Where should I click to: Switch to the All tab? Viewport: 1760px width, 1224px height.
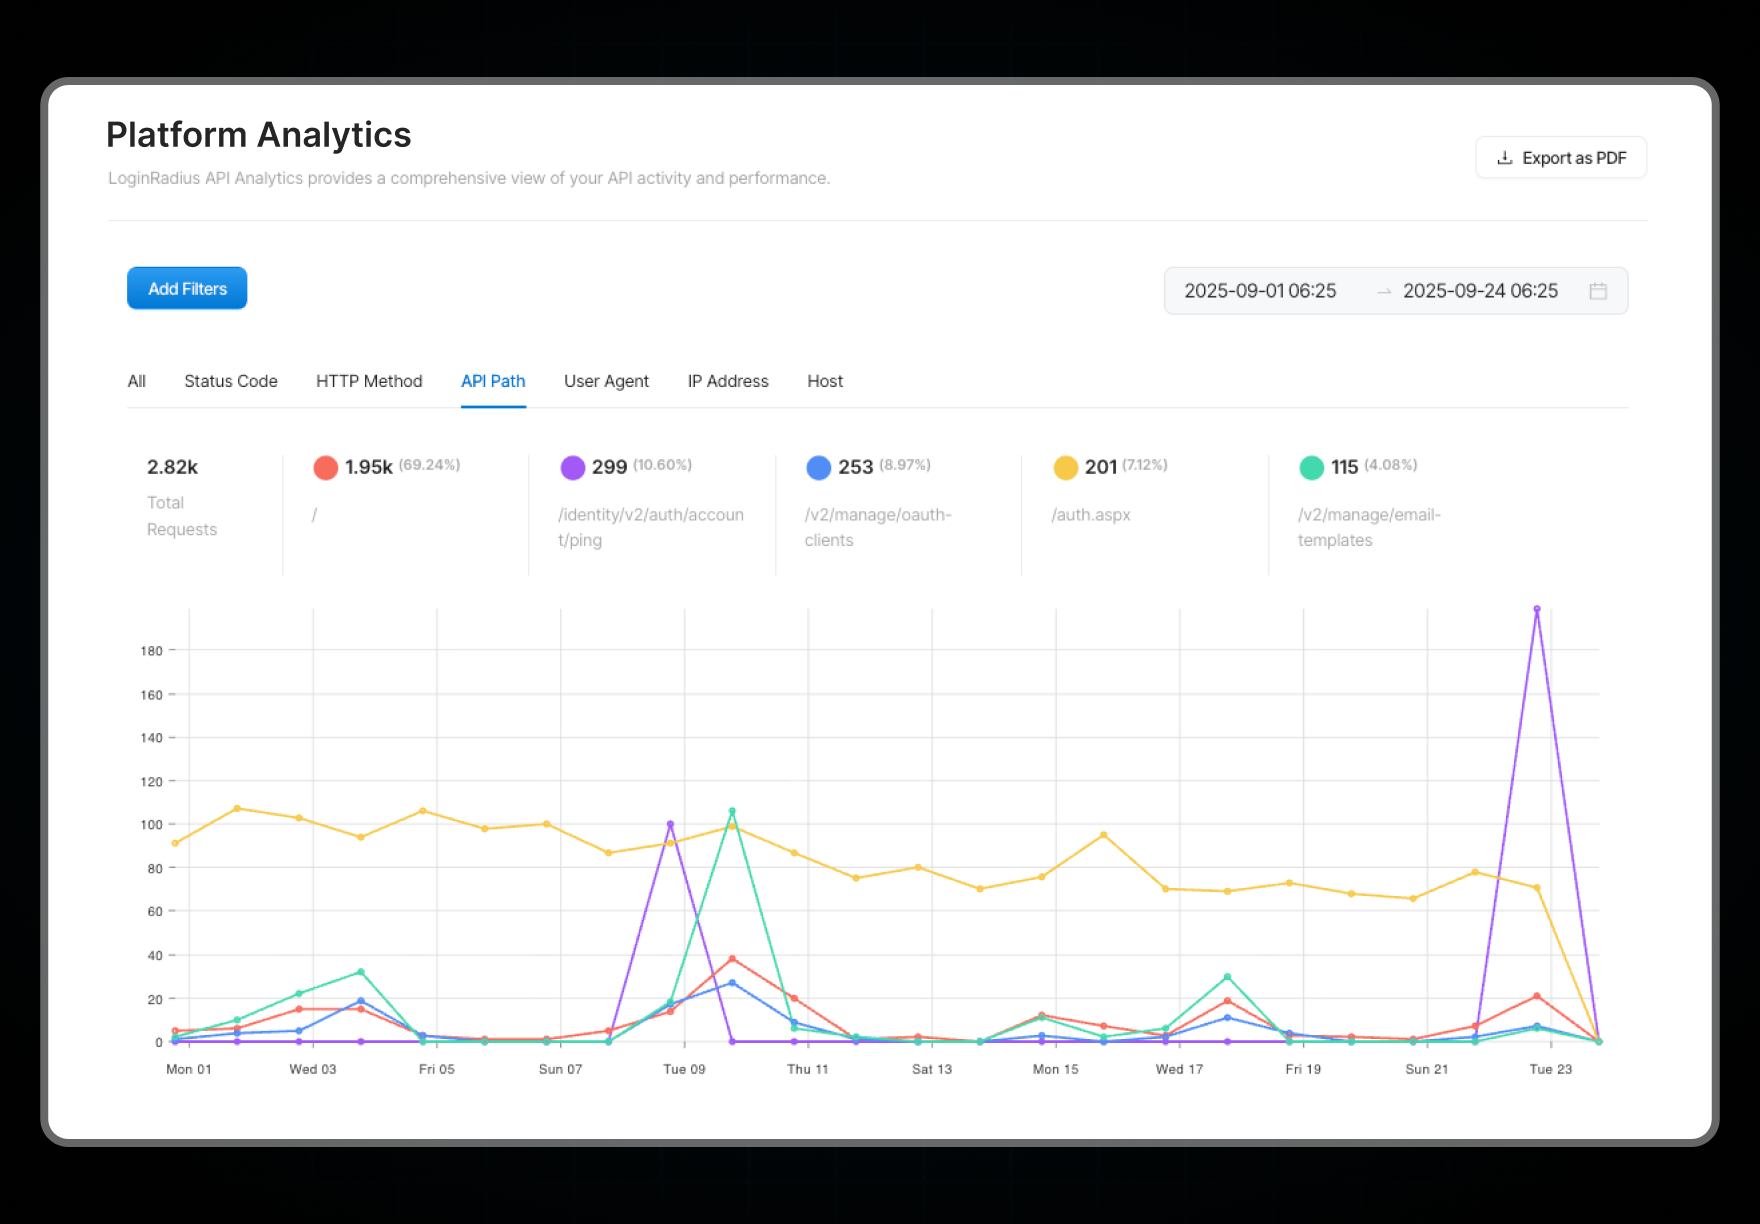pyautogui.click(x=137, y=381)
